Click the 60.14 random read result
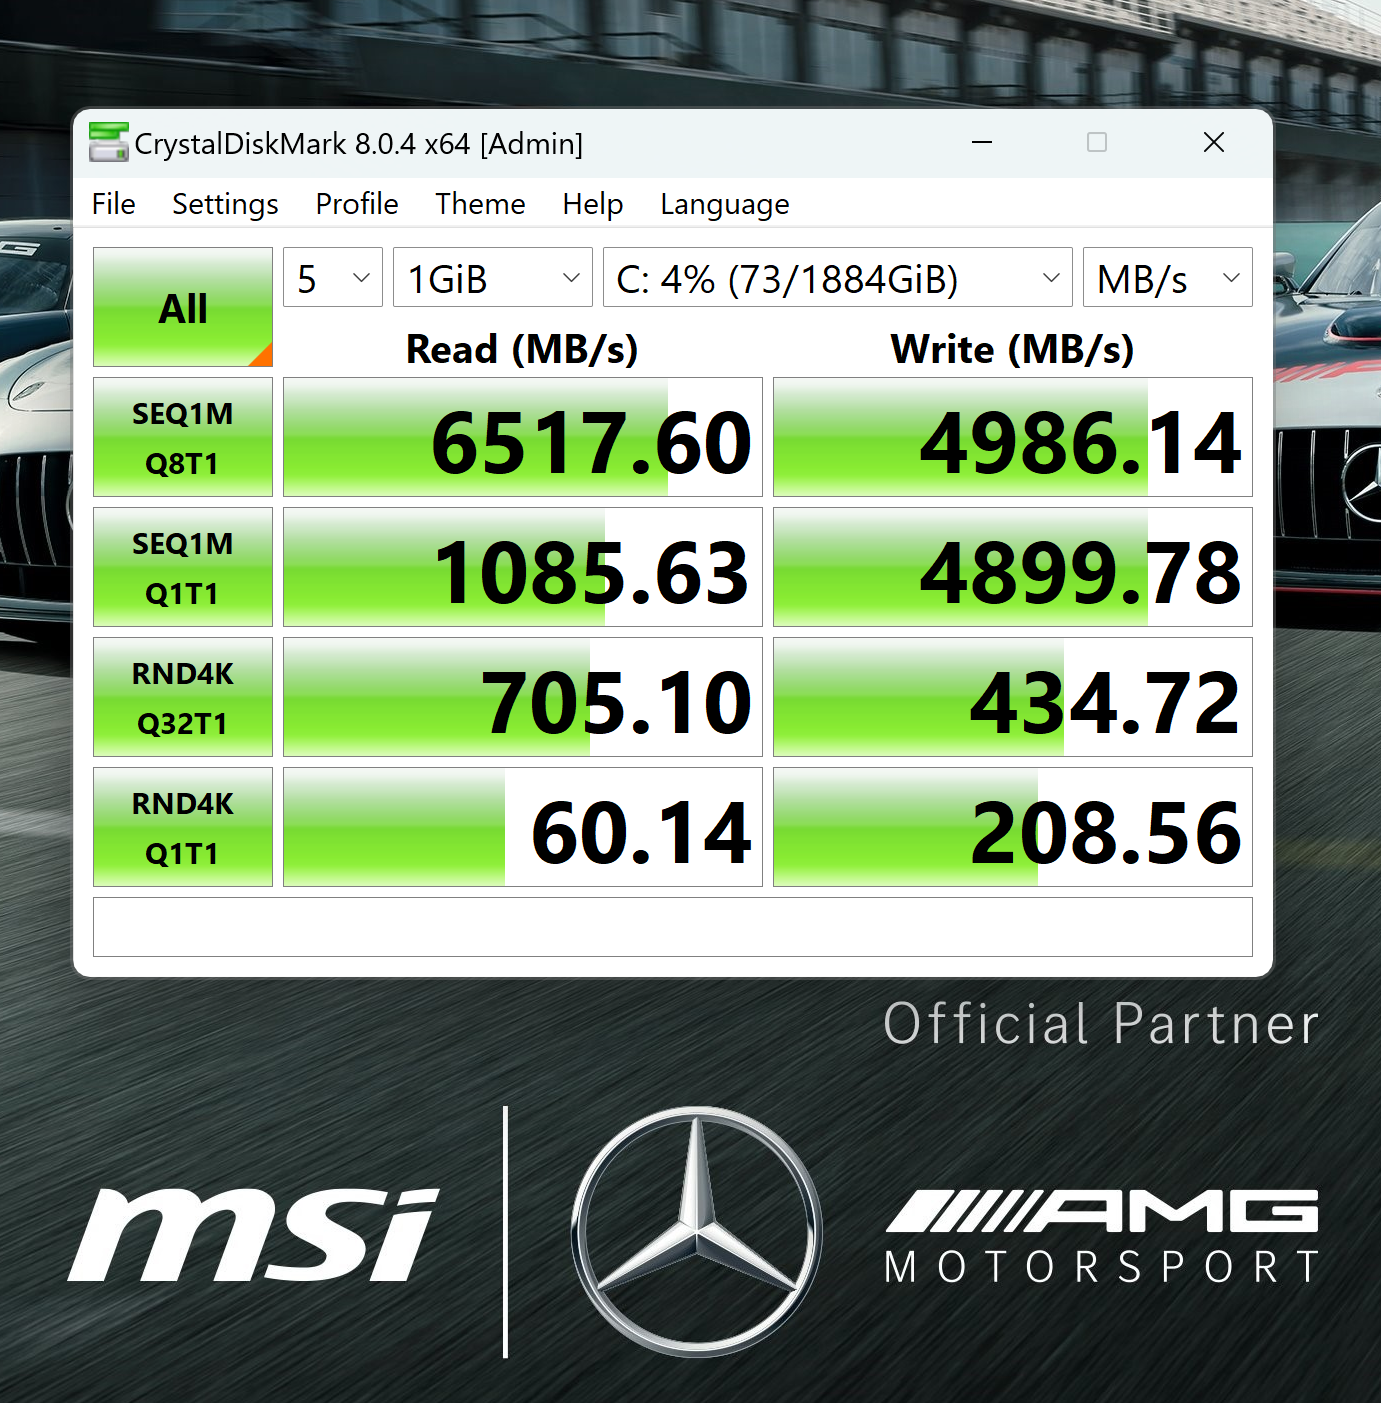This screenshot has height=1403, width=1381. [x=523, y=827]
